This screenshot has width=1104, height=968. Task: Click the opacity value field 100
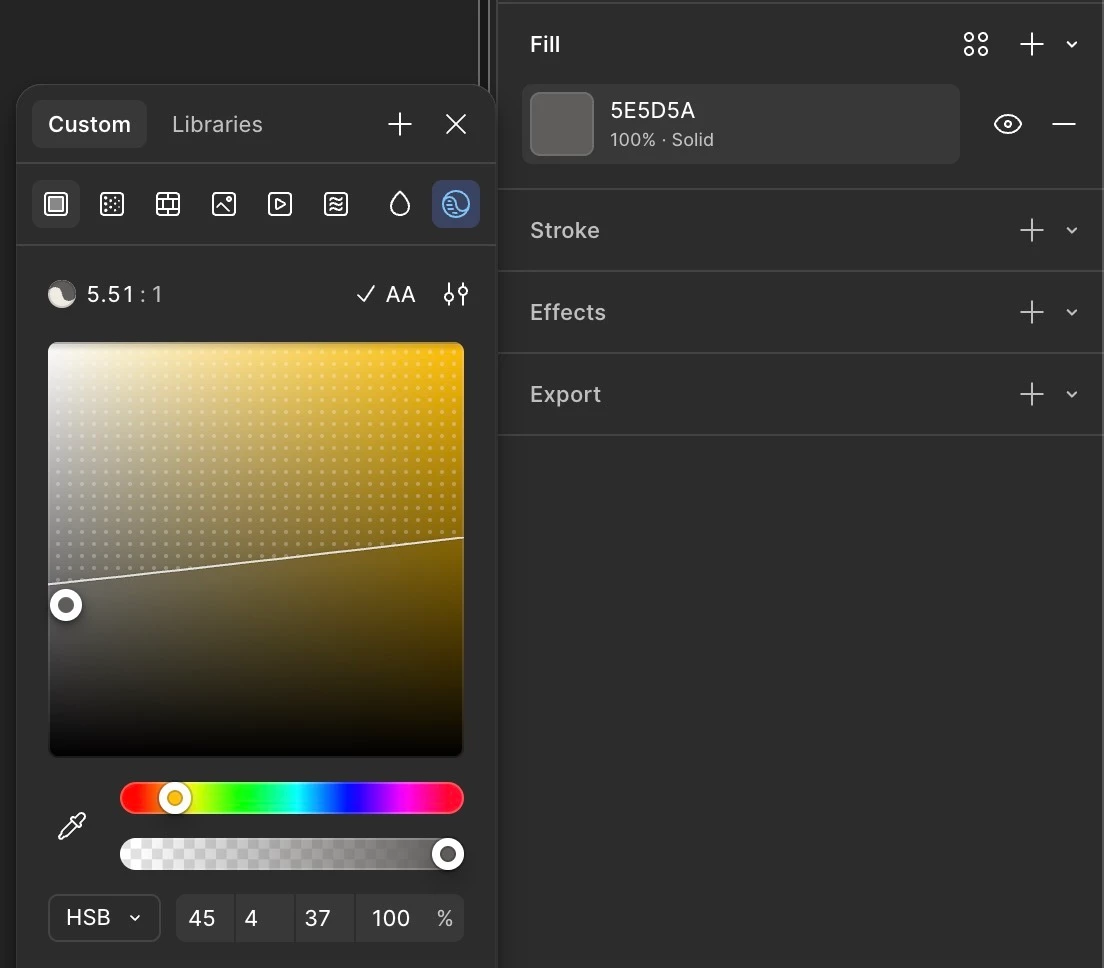point(391,917)
